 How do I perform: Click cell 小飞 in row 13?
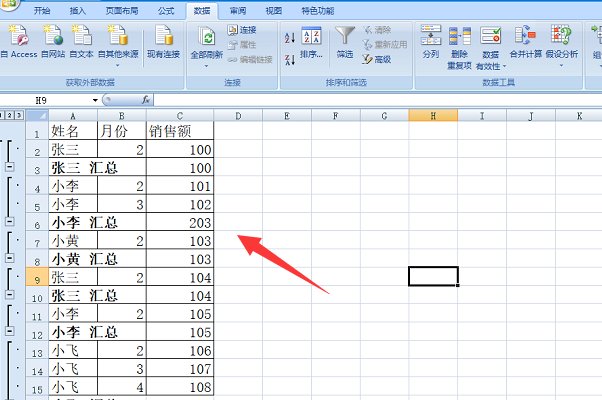pos(73,350)
